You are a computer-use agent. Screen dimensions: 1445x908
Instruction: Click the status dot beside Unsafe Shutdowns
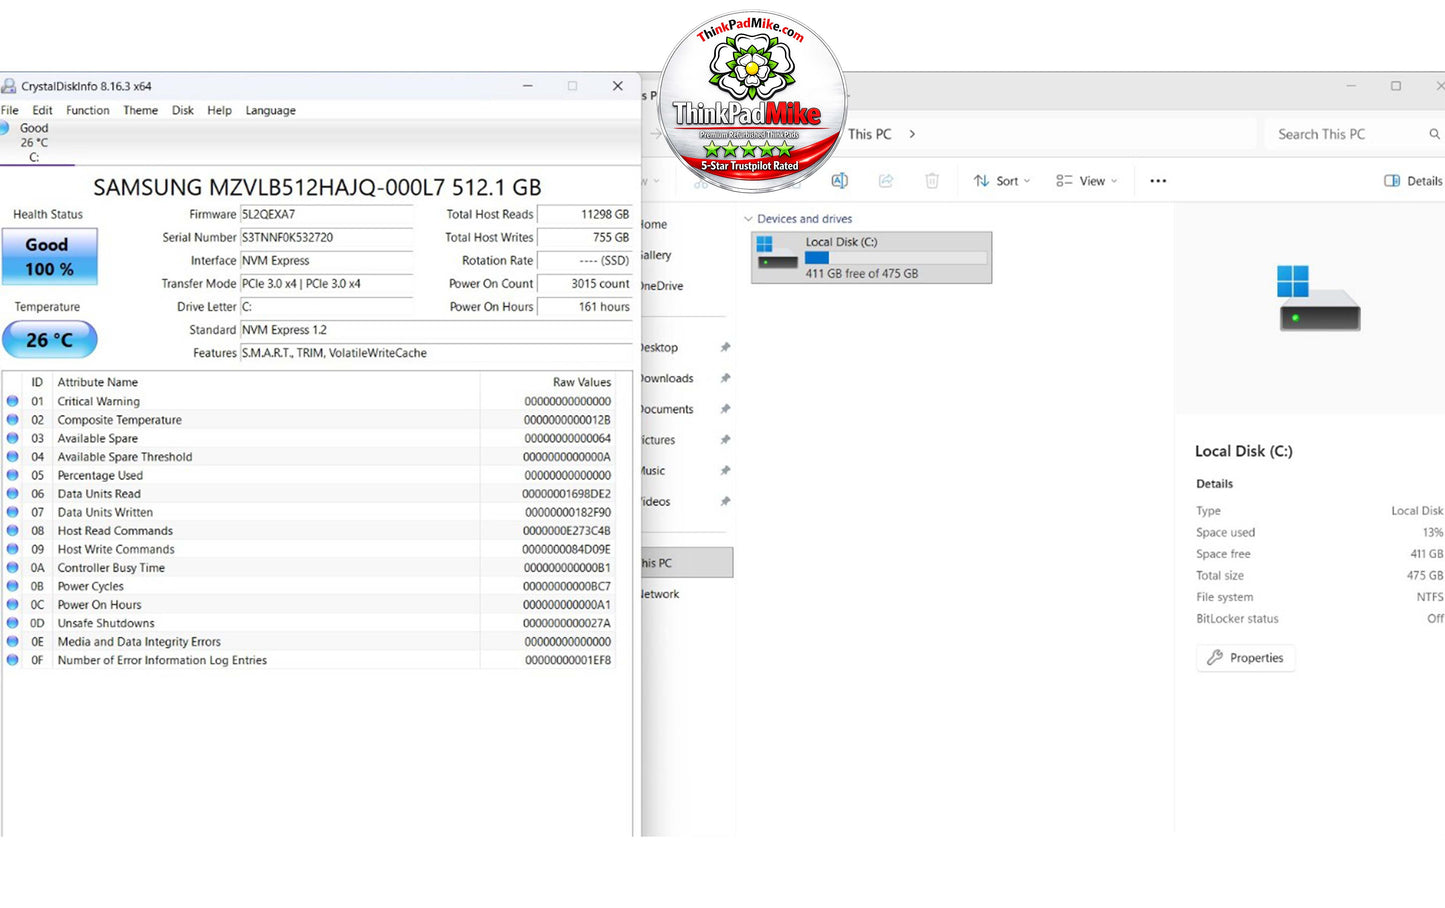coord(12,623)
